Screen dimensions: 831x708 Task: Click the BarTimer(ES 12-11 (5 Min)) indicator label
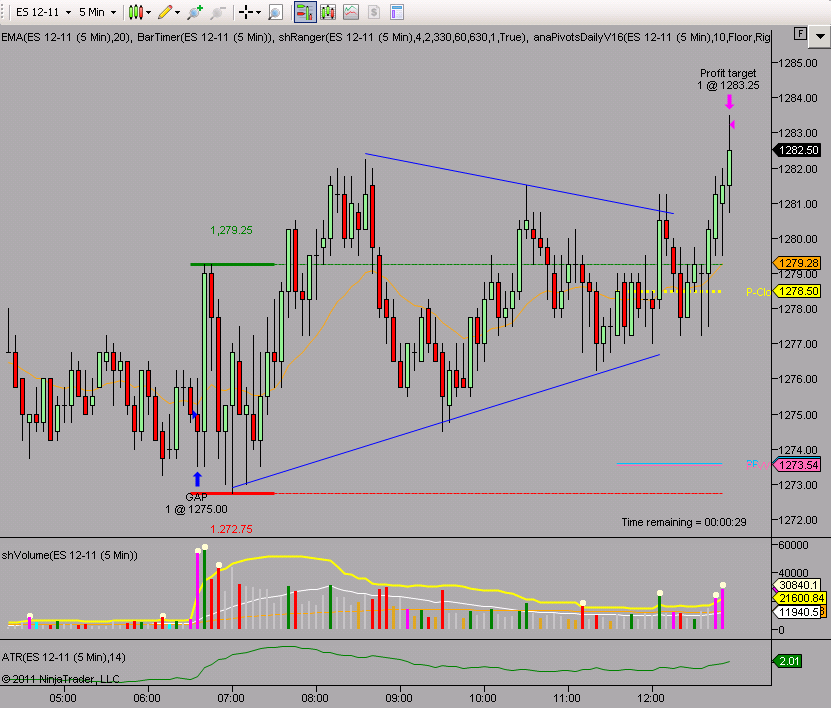(x=205, y=37)
